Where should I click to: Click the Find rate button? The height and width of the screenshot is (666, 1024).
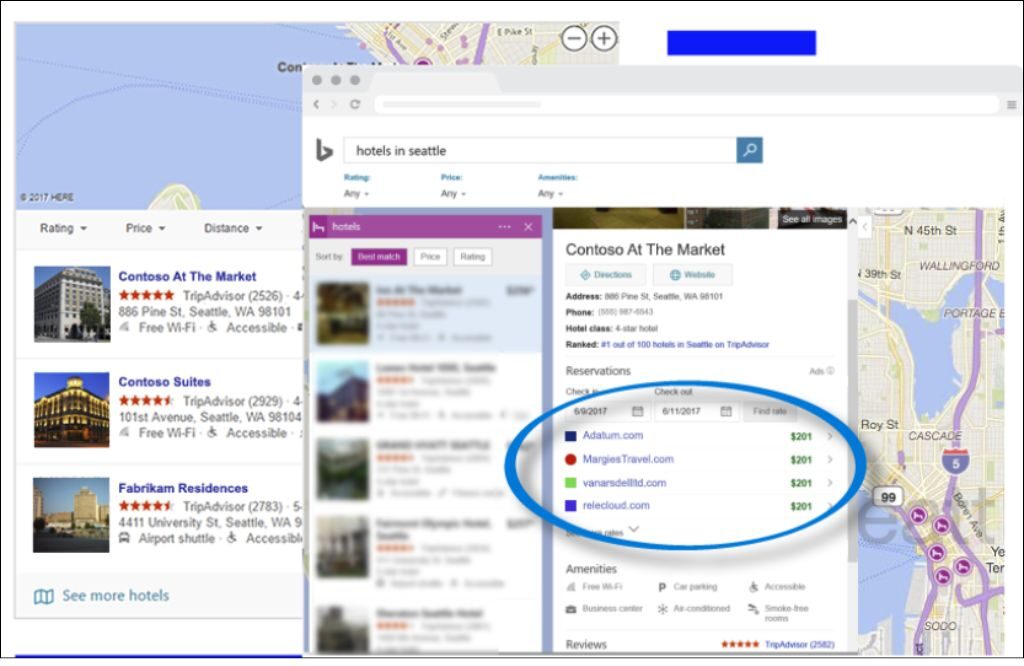(x=769, y=411)
